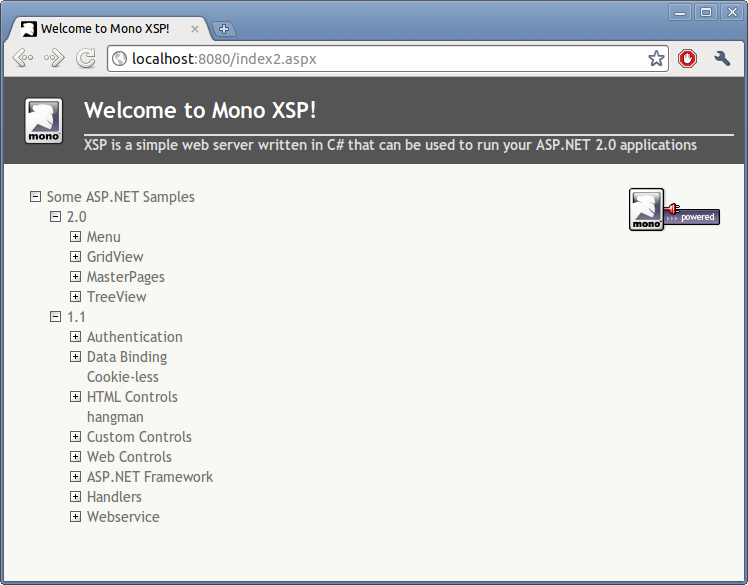Image resolution: width=748 pixels, height=585 pixels.
Task: Select the GridView sample link
Action: (x=115, y=257)
